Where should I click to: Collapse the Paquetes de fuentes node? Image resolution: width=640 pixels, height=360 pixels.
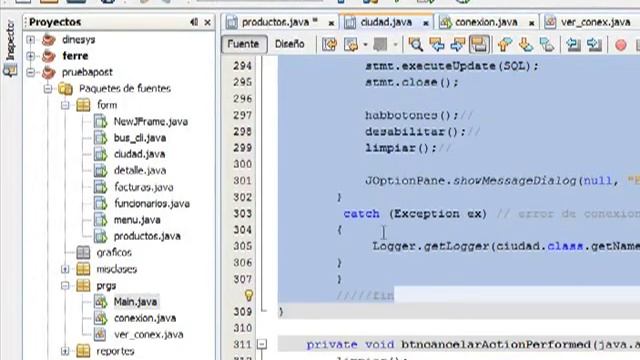48,89
